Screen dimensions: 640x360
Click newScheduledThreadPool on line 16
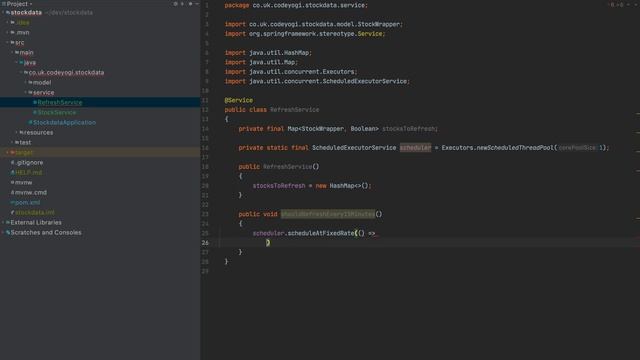[515, 147]
